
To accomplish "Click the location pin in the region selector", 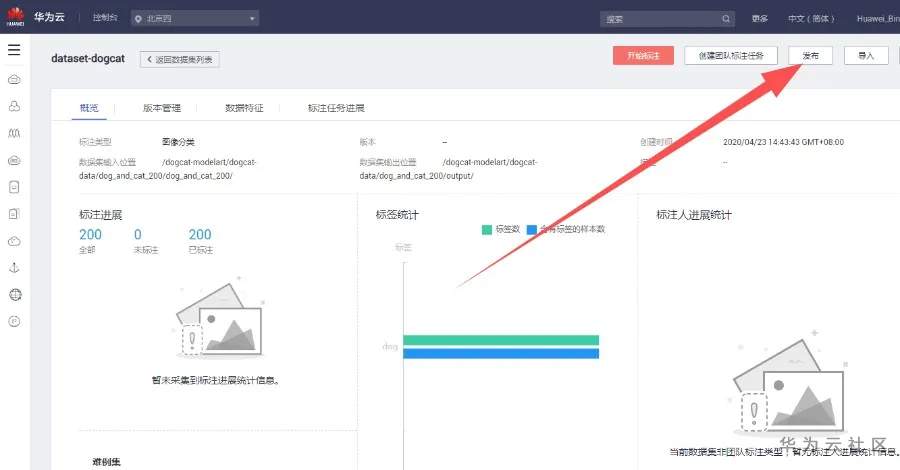I will coord(138,19).
